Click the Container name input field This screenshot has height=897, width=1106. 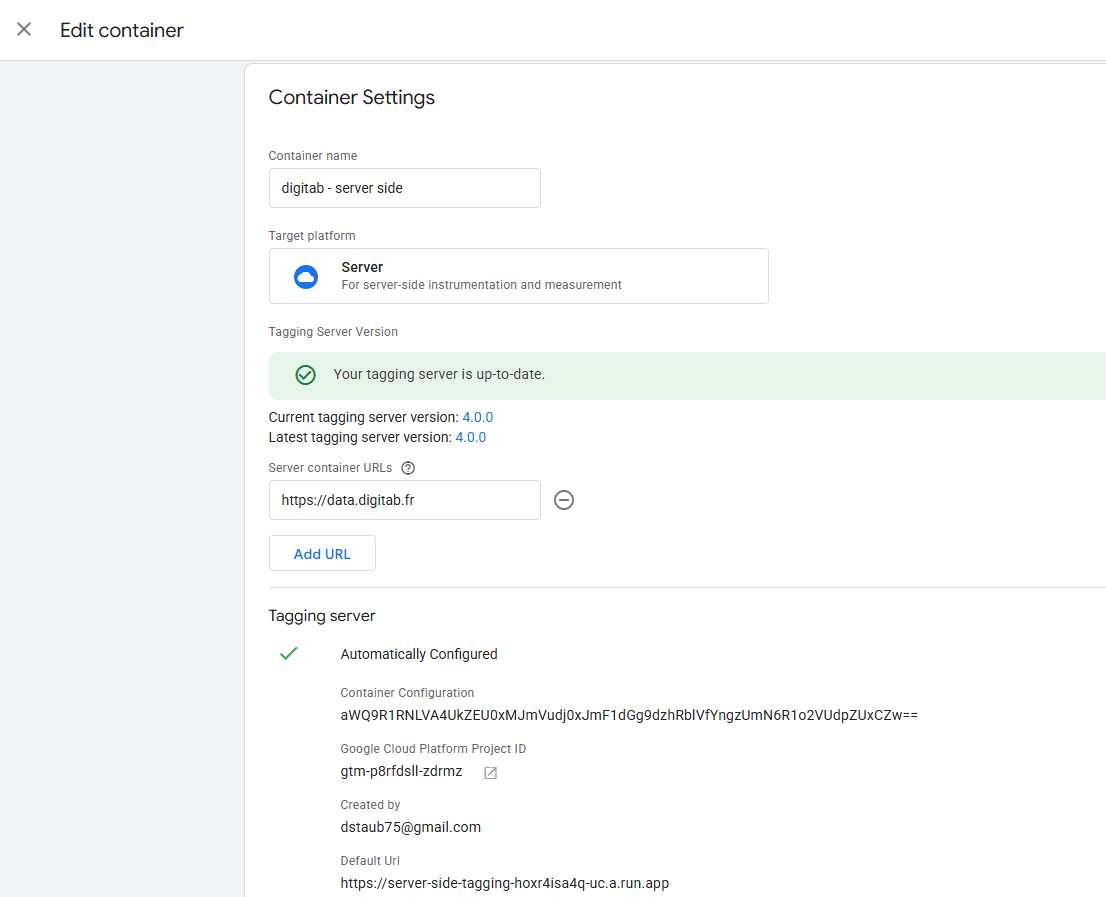[x=404, y=188]
